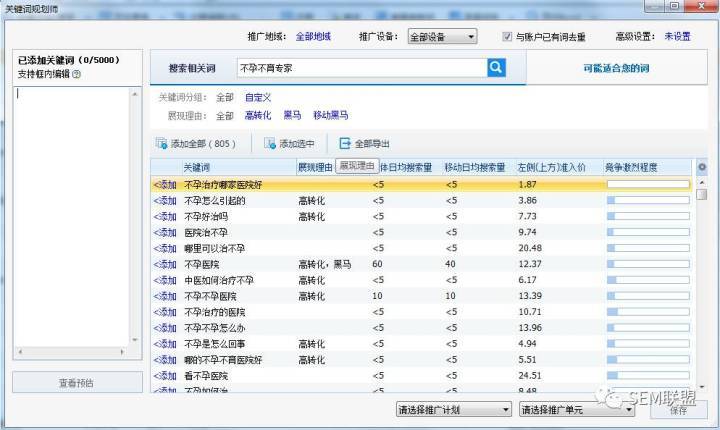Open 请选择推广计划 dropdown
This screenshot has width=720, height=430.
[x=454, y=409]
